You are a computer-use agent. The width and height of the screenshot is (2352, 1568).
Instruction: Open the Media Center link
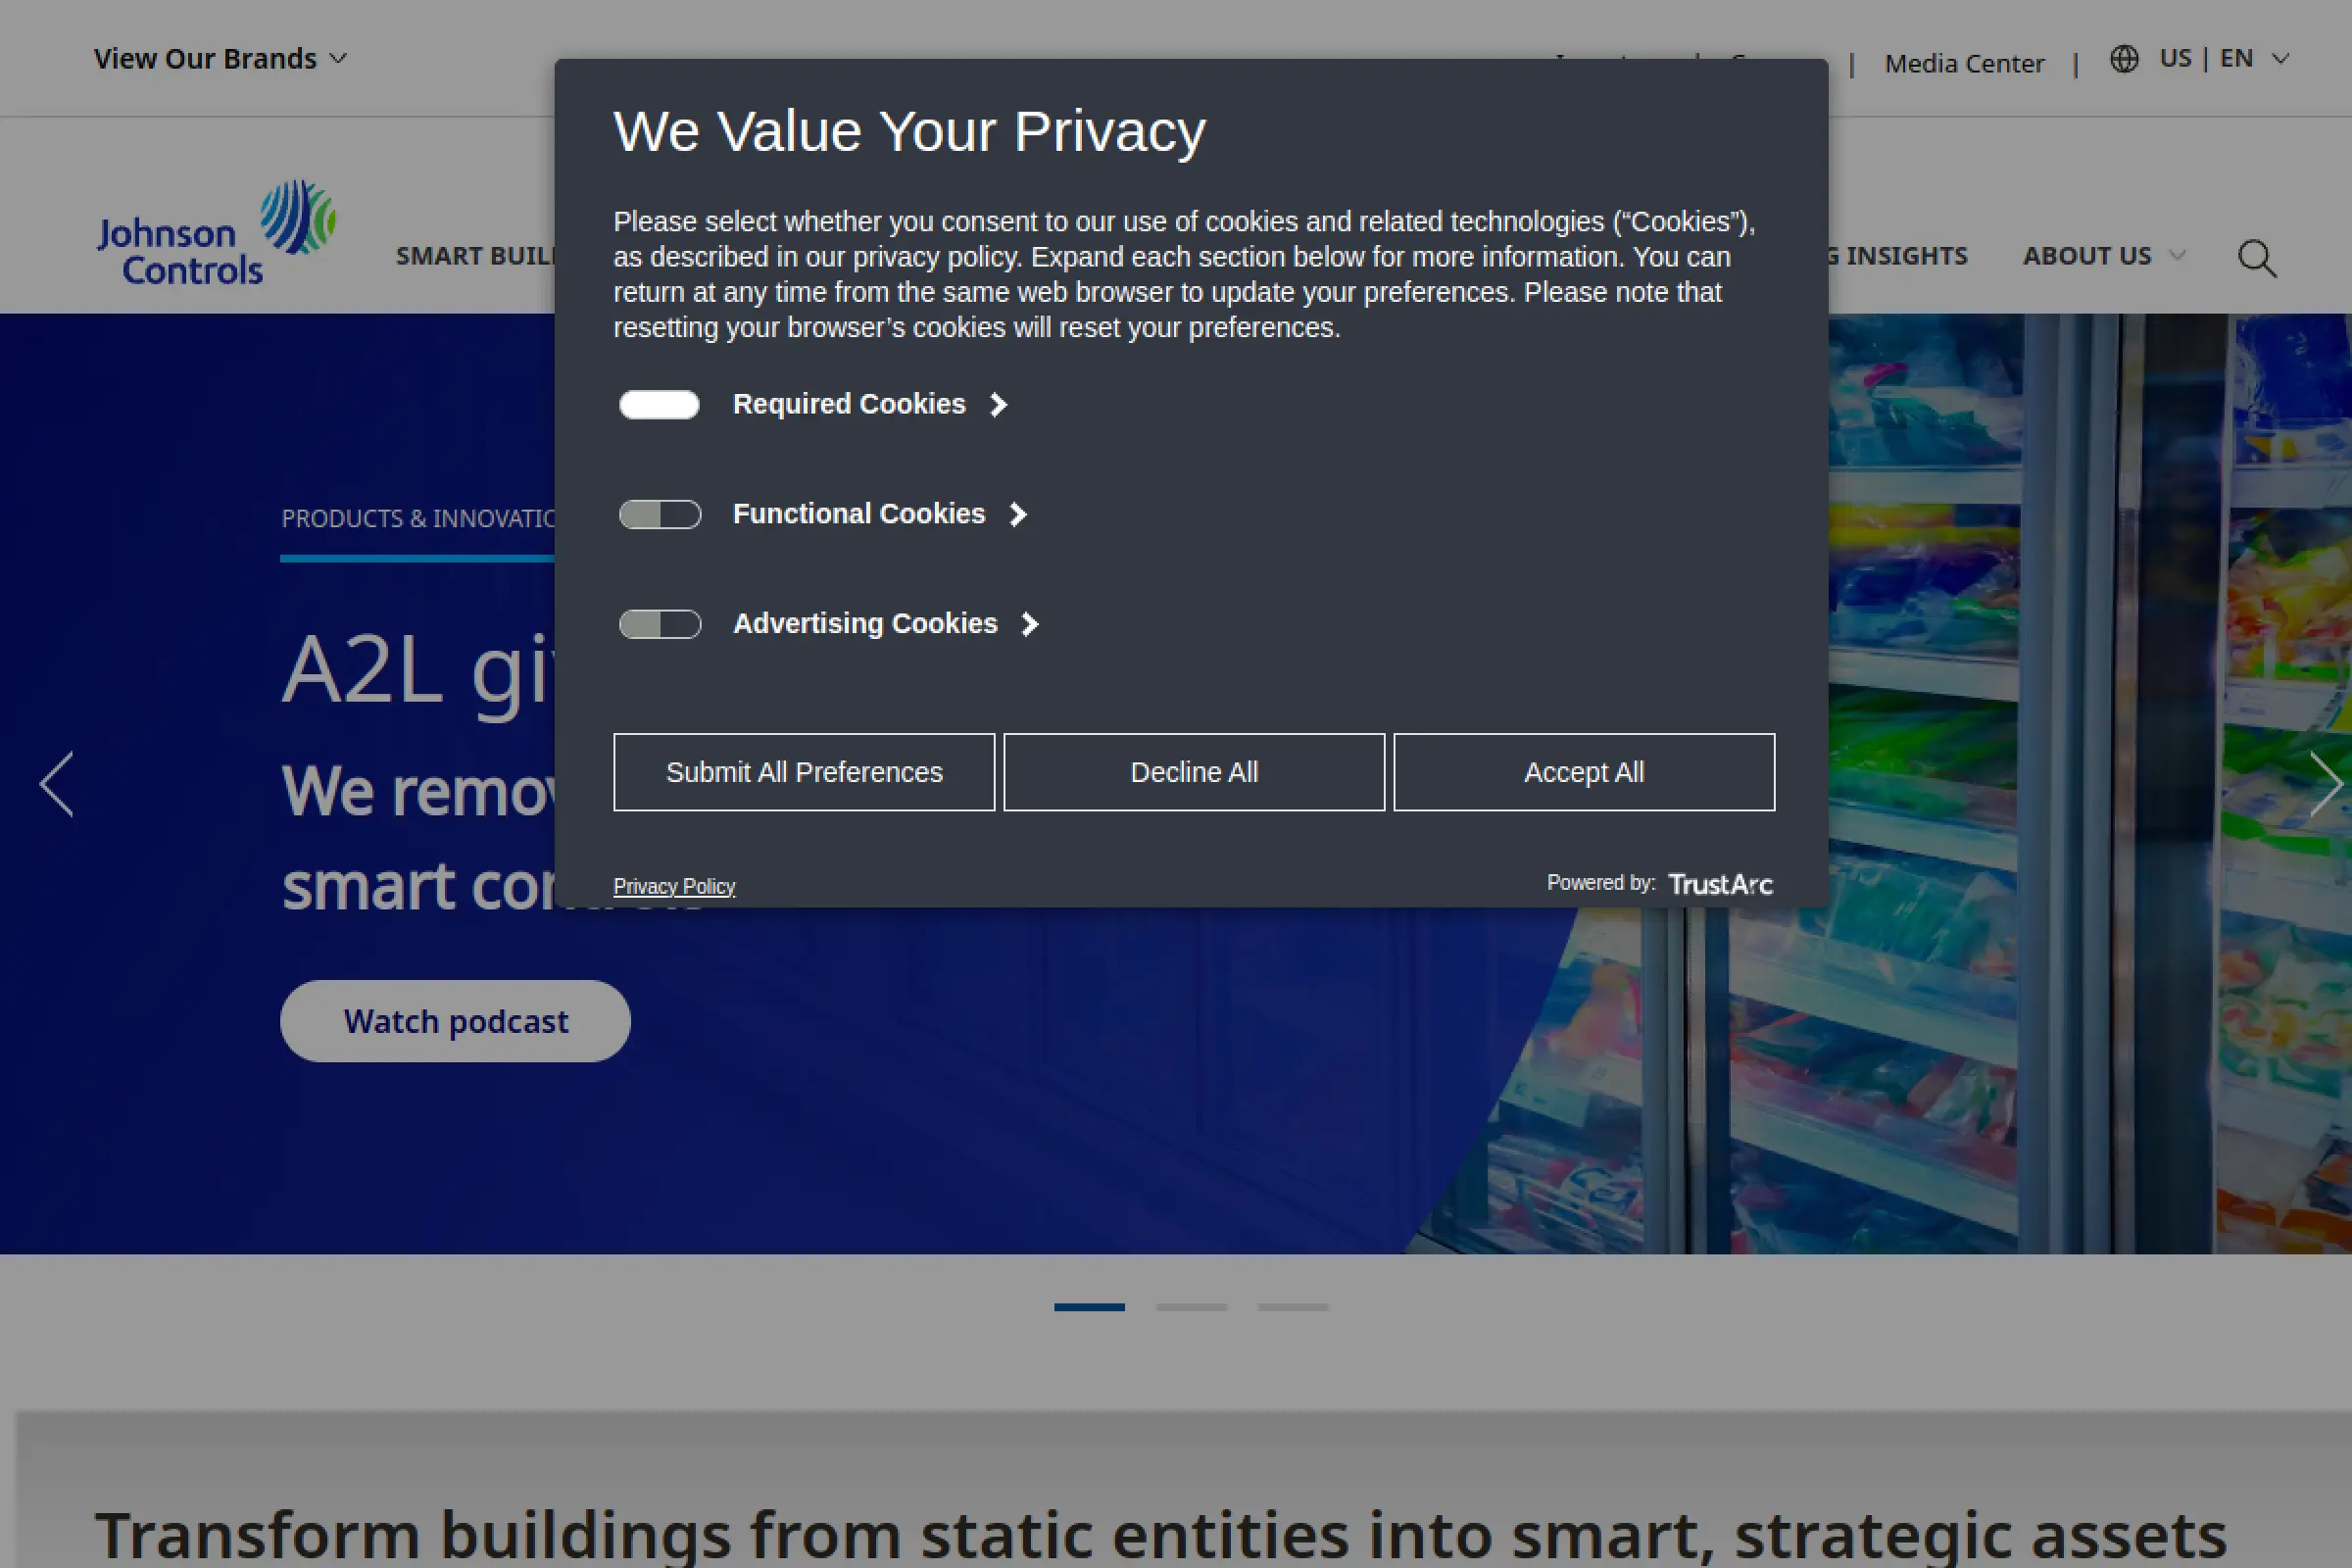tap(1964, 64)
